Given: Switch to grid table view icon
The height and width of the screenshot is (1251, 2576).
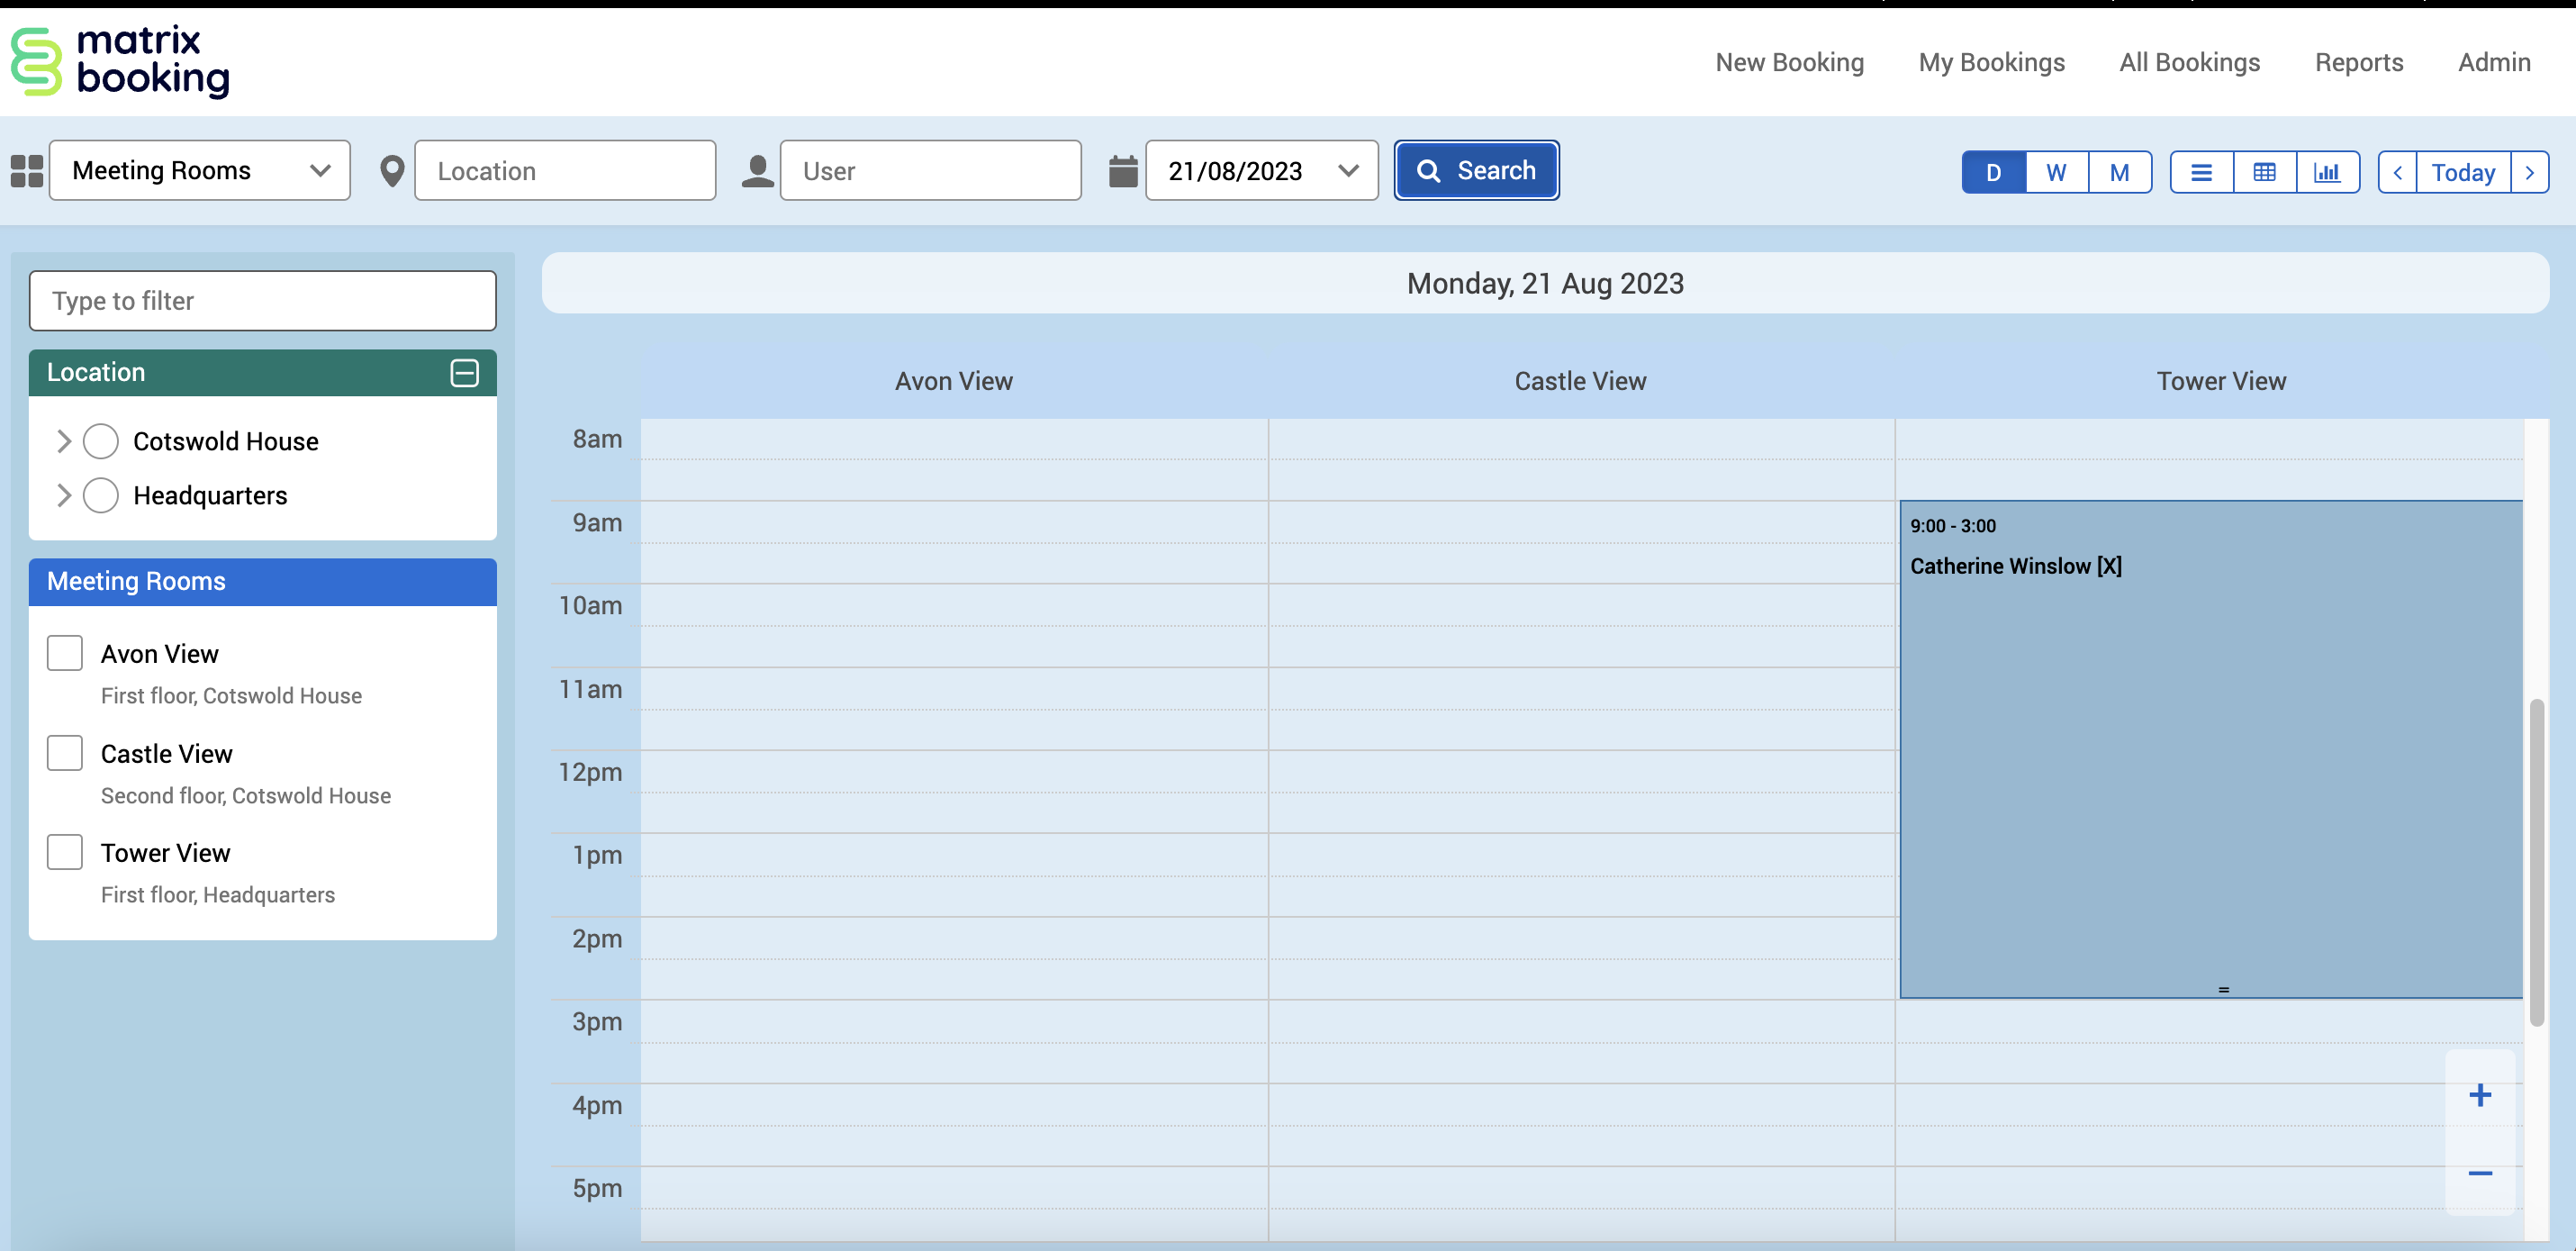Looking at the screenshot, I should click(2264, 172).
